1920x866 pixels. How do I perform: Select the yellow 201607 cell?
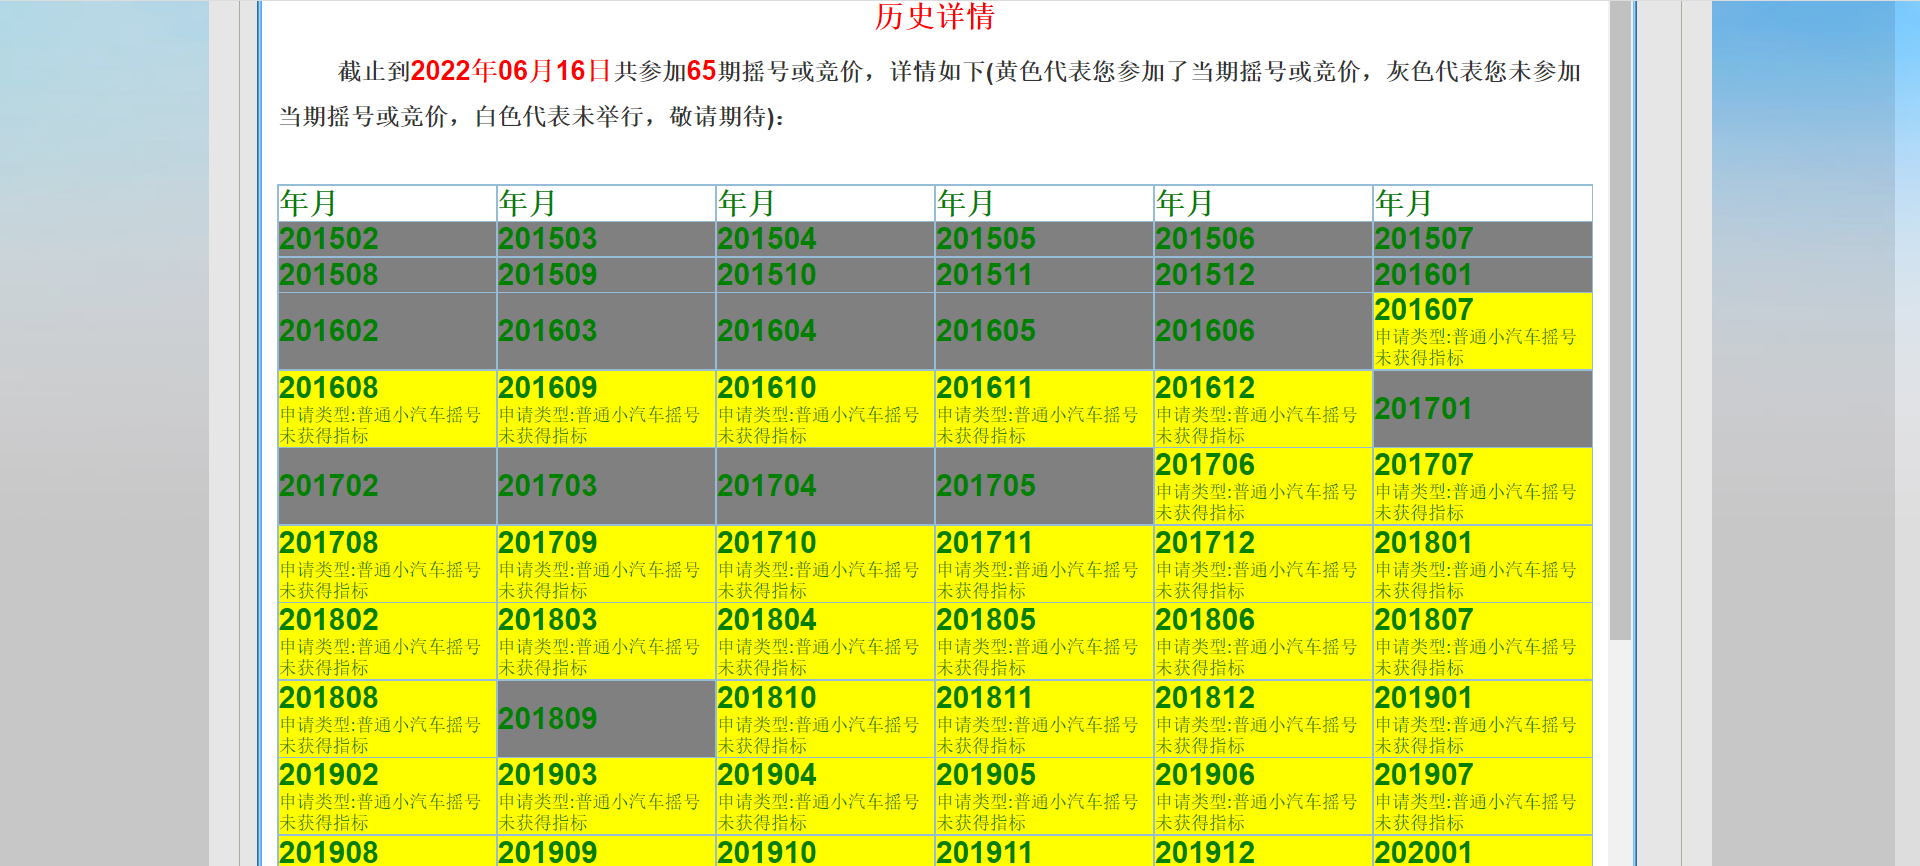[x=1481, y=331]
